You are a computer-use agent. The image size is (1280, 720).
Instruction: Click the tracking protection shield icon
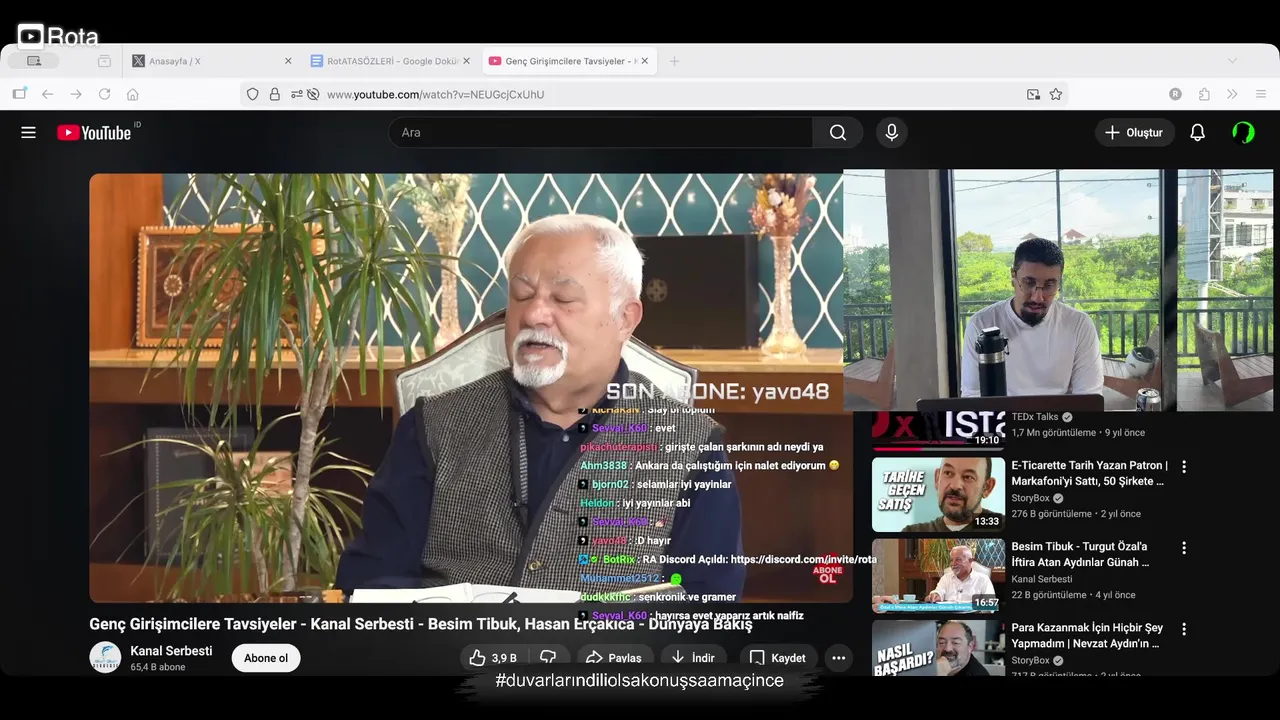pyautogui.click(x=252, y=94)
